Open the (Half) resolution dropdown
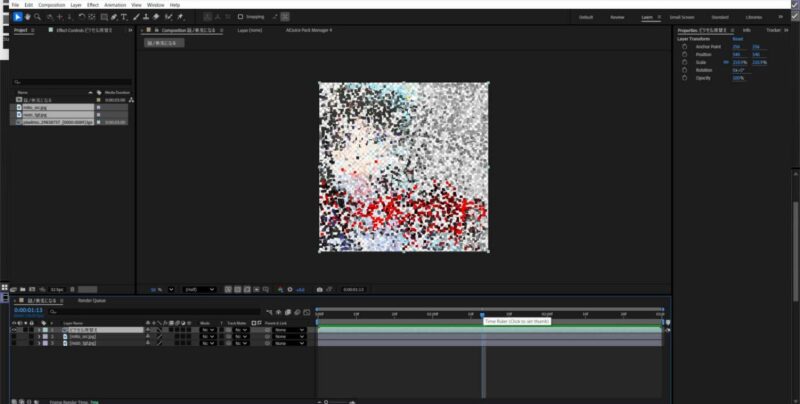 tap(199, 289)
